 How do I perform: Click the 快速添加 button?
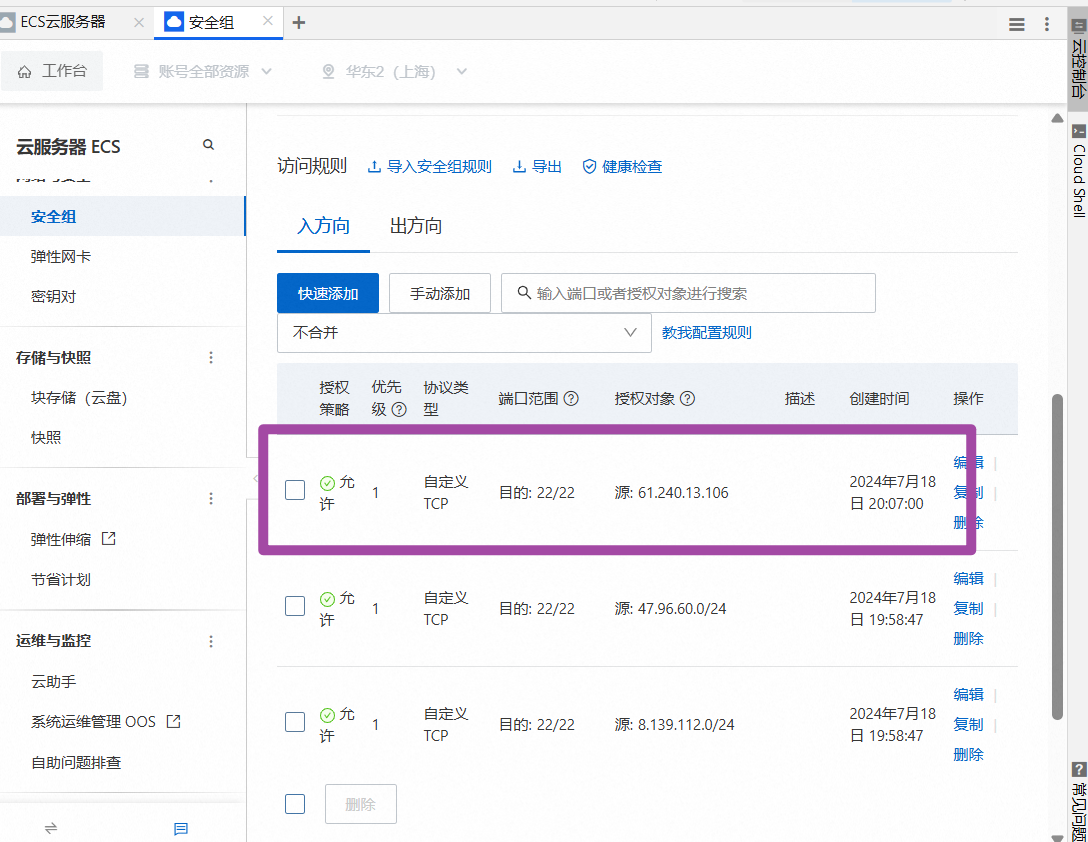pyautogui.click(x=328, y=292)
